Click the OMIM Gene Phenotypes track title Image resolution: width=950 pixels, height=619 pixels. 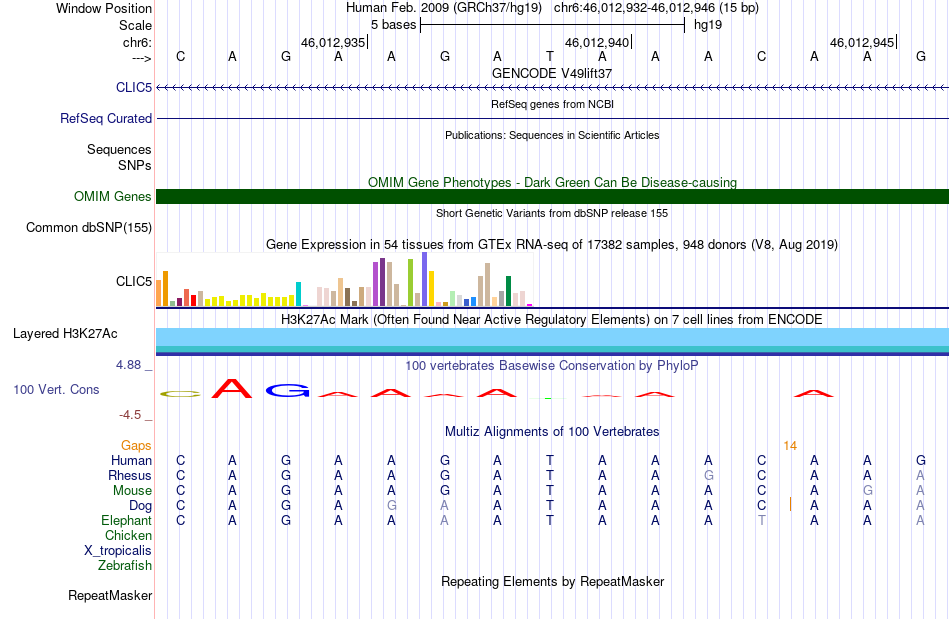click(x=552, y=182)
